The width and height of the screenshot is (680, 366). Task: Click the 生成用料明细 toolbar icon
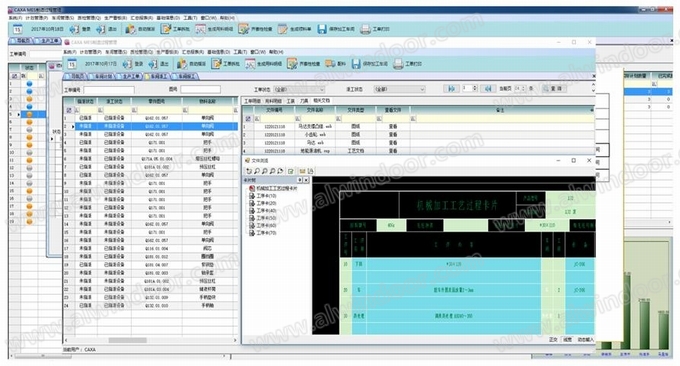[250, 64]
